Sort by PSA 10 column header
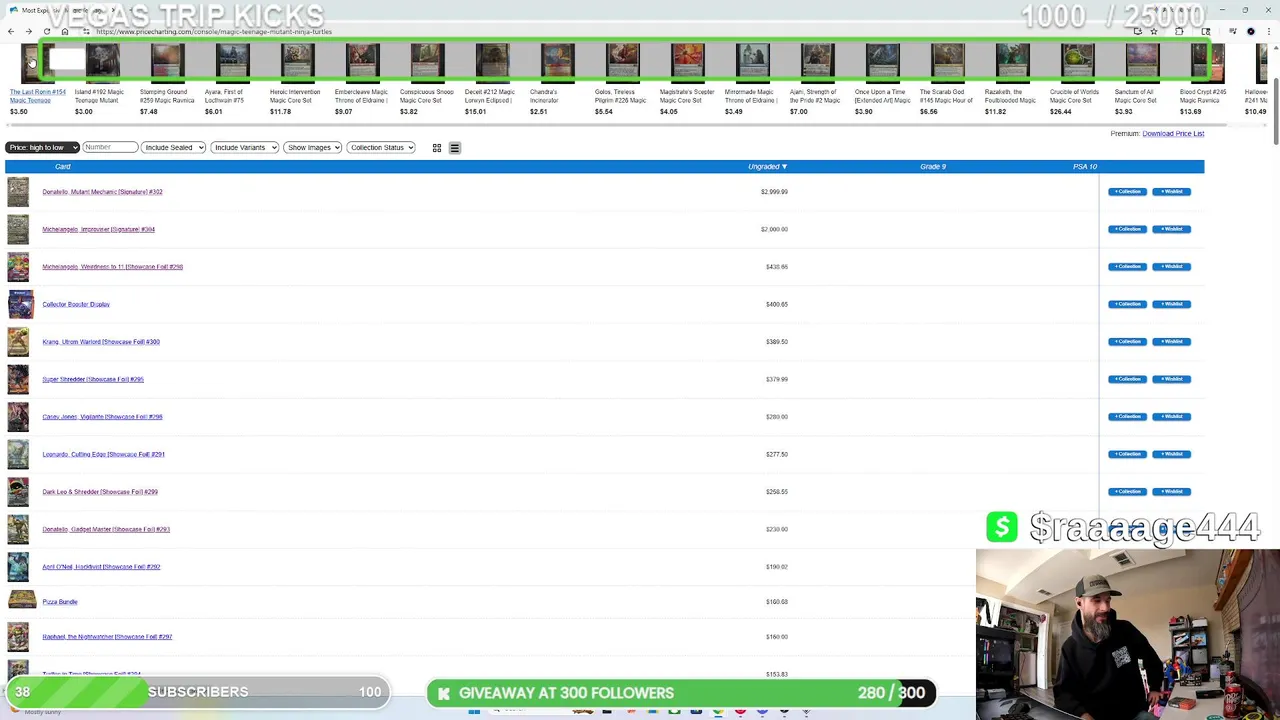 pyautogui.click(x=1085, y=167)
